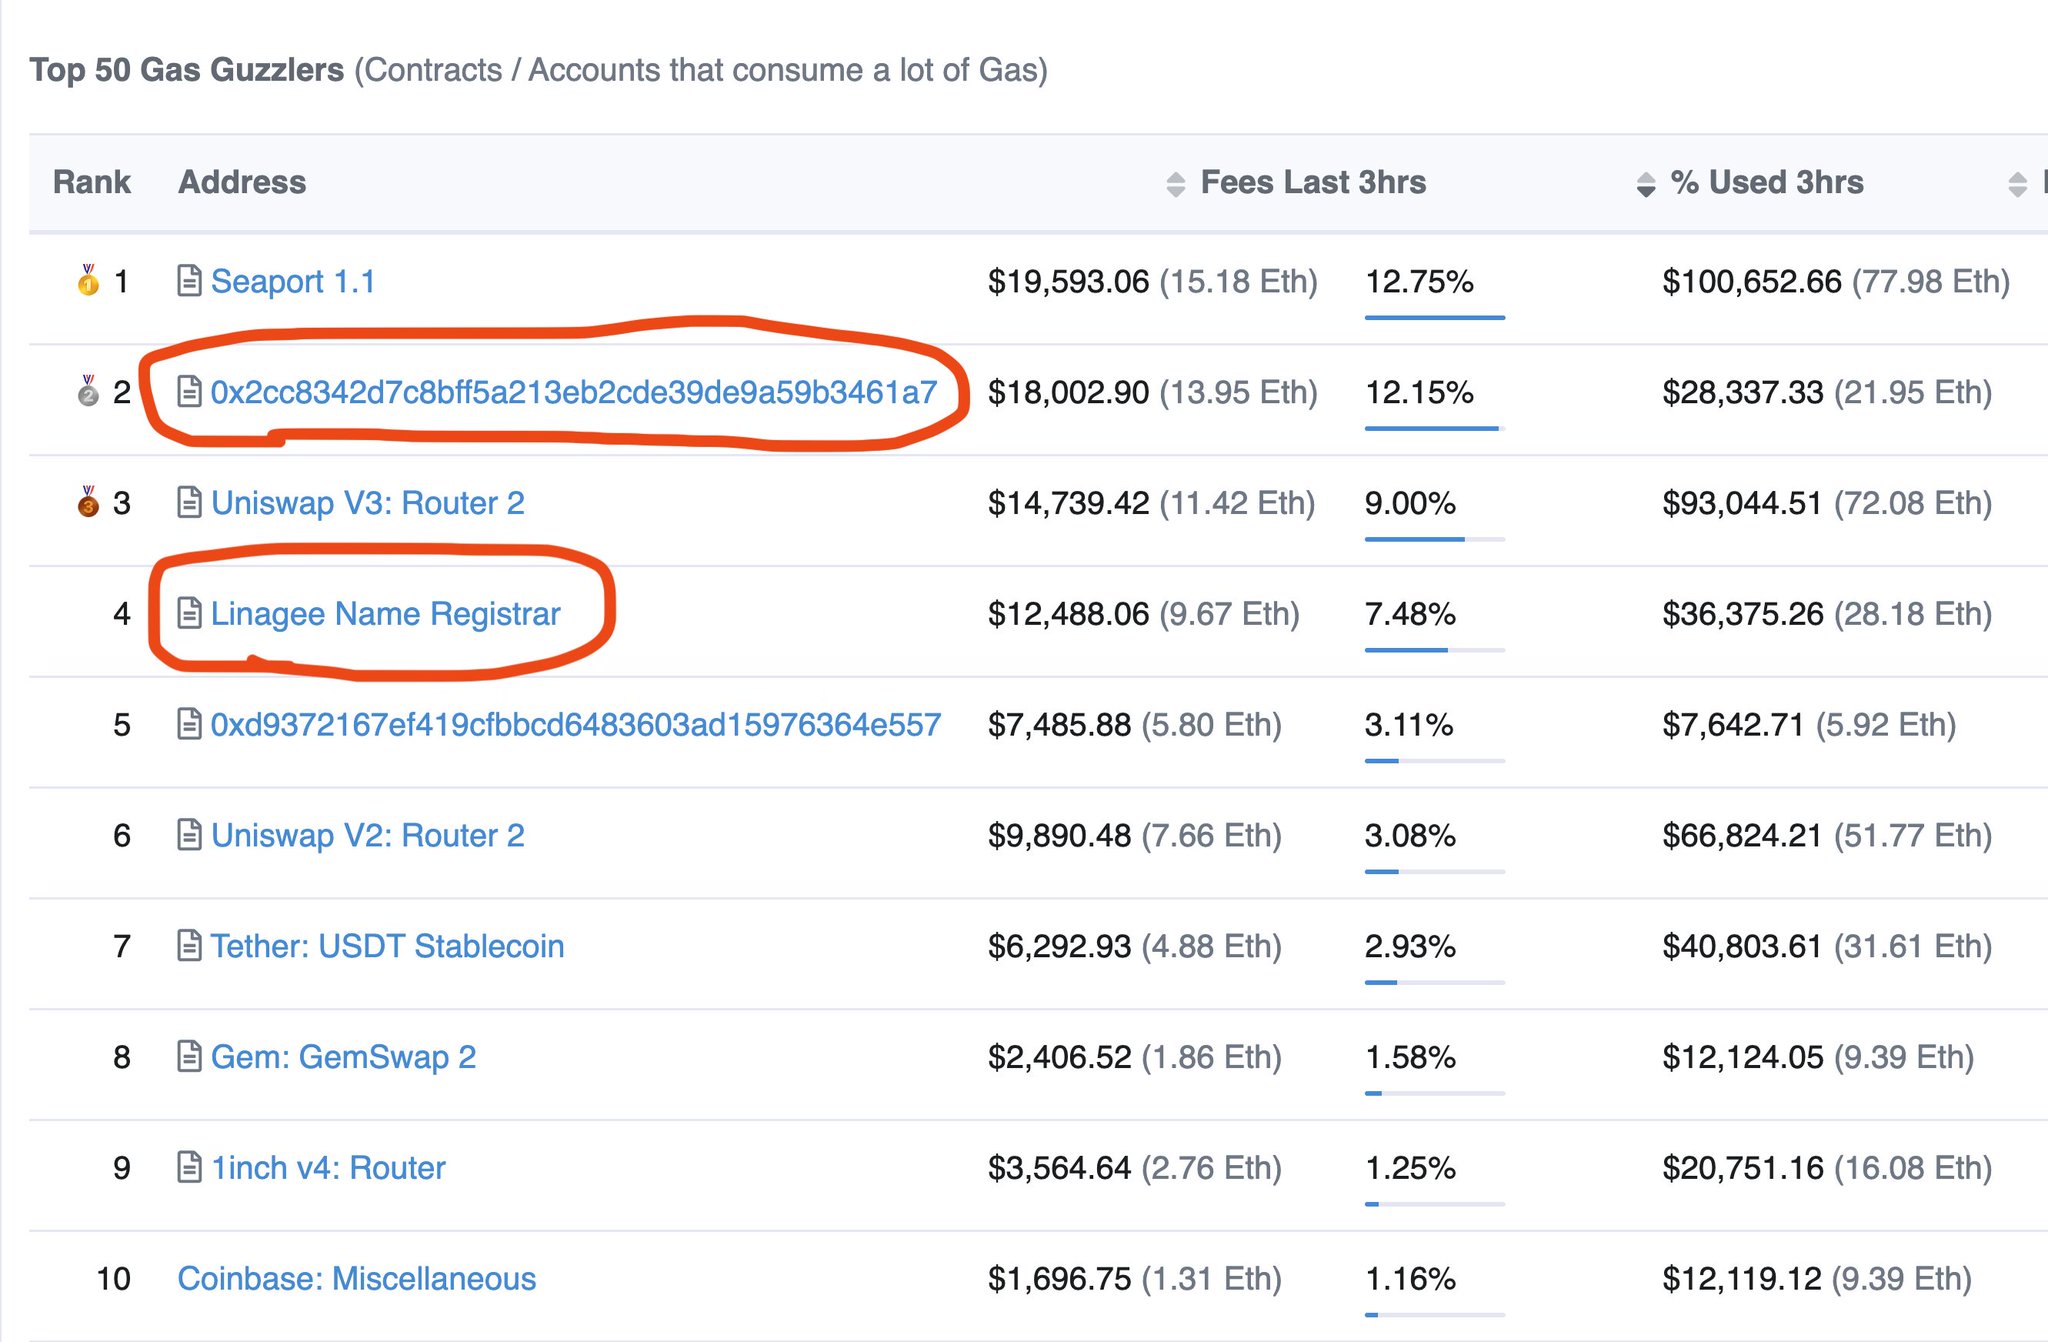The height and width of the screenshot is (1342, 2048).
Task: Click contract icon beside Gem: GemSwap 2
Action: tap(189, 1056)
